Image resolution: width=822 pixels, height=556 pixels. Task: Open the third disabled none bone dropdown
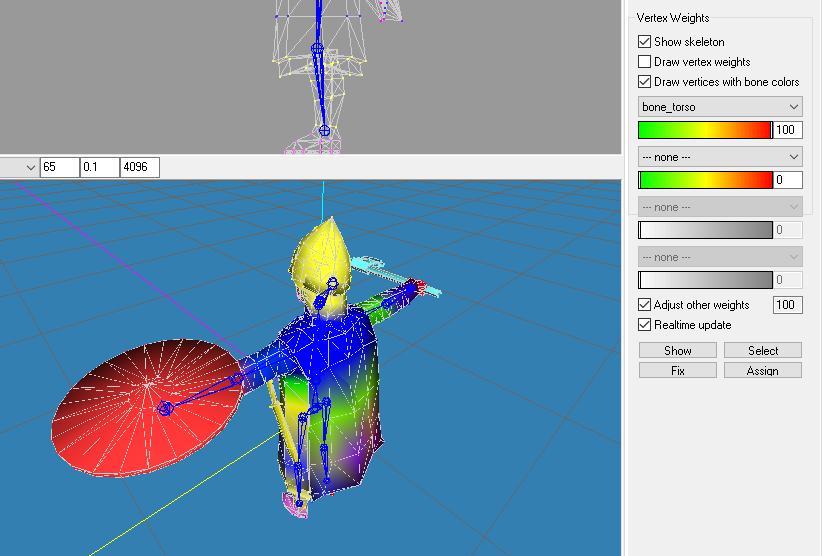pos(720,207)
